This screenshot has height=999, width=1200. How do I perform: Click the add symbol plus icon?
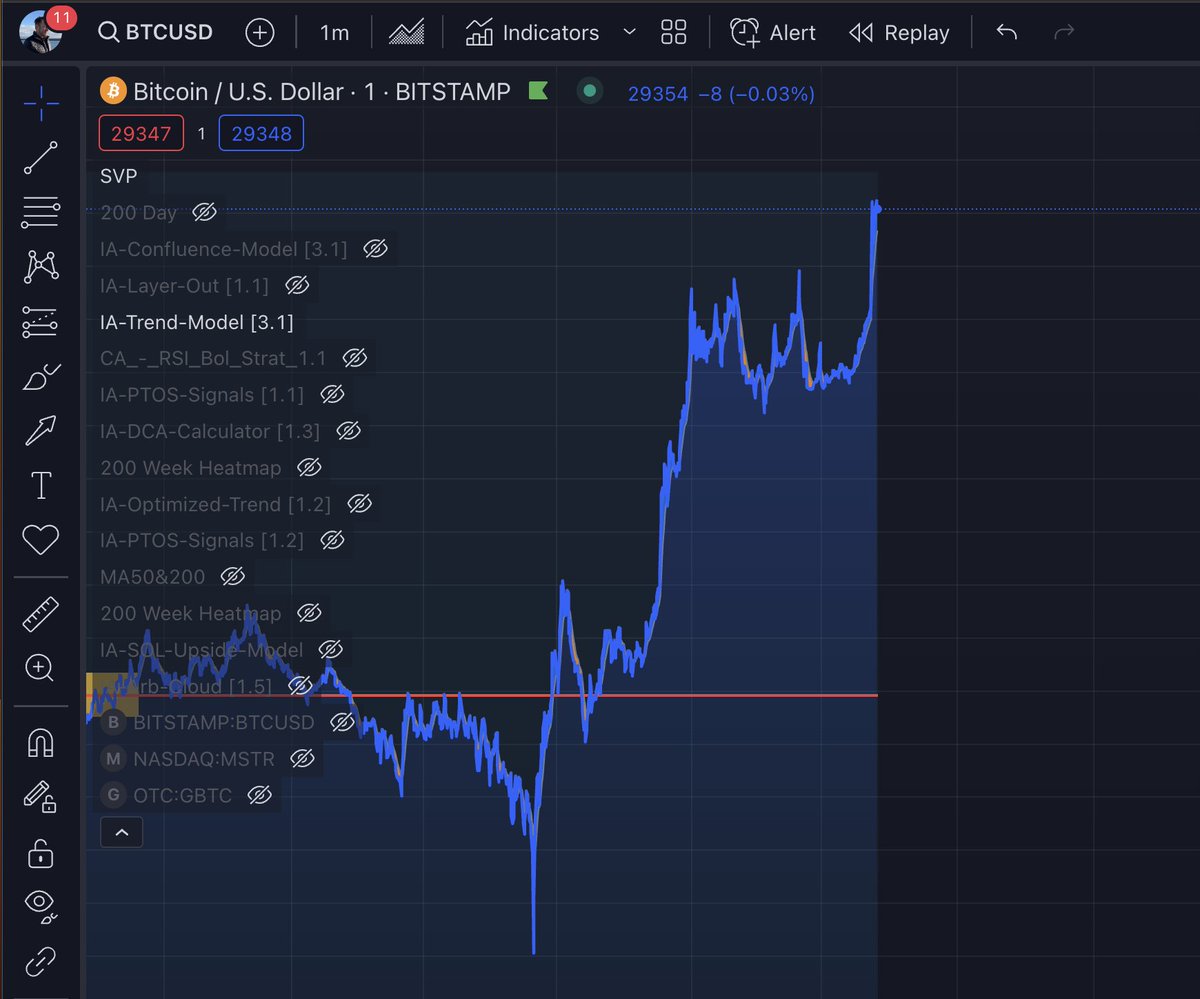coord(259,32)
